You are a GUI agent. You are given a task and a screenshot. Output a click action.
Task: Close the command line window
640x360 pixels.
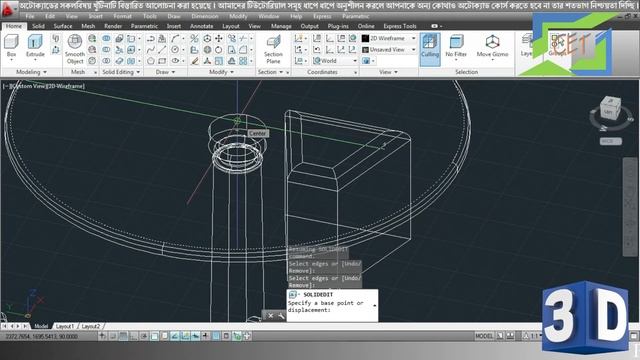[x=271, y=316]
